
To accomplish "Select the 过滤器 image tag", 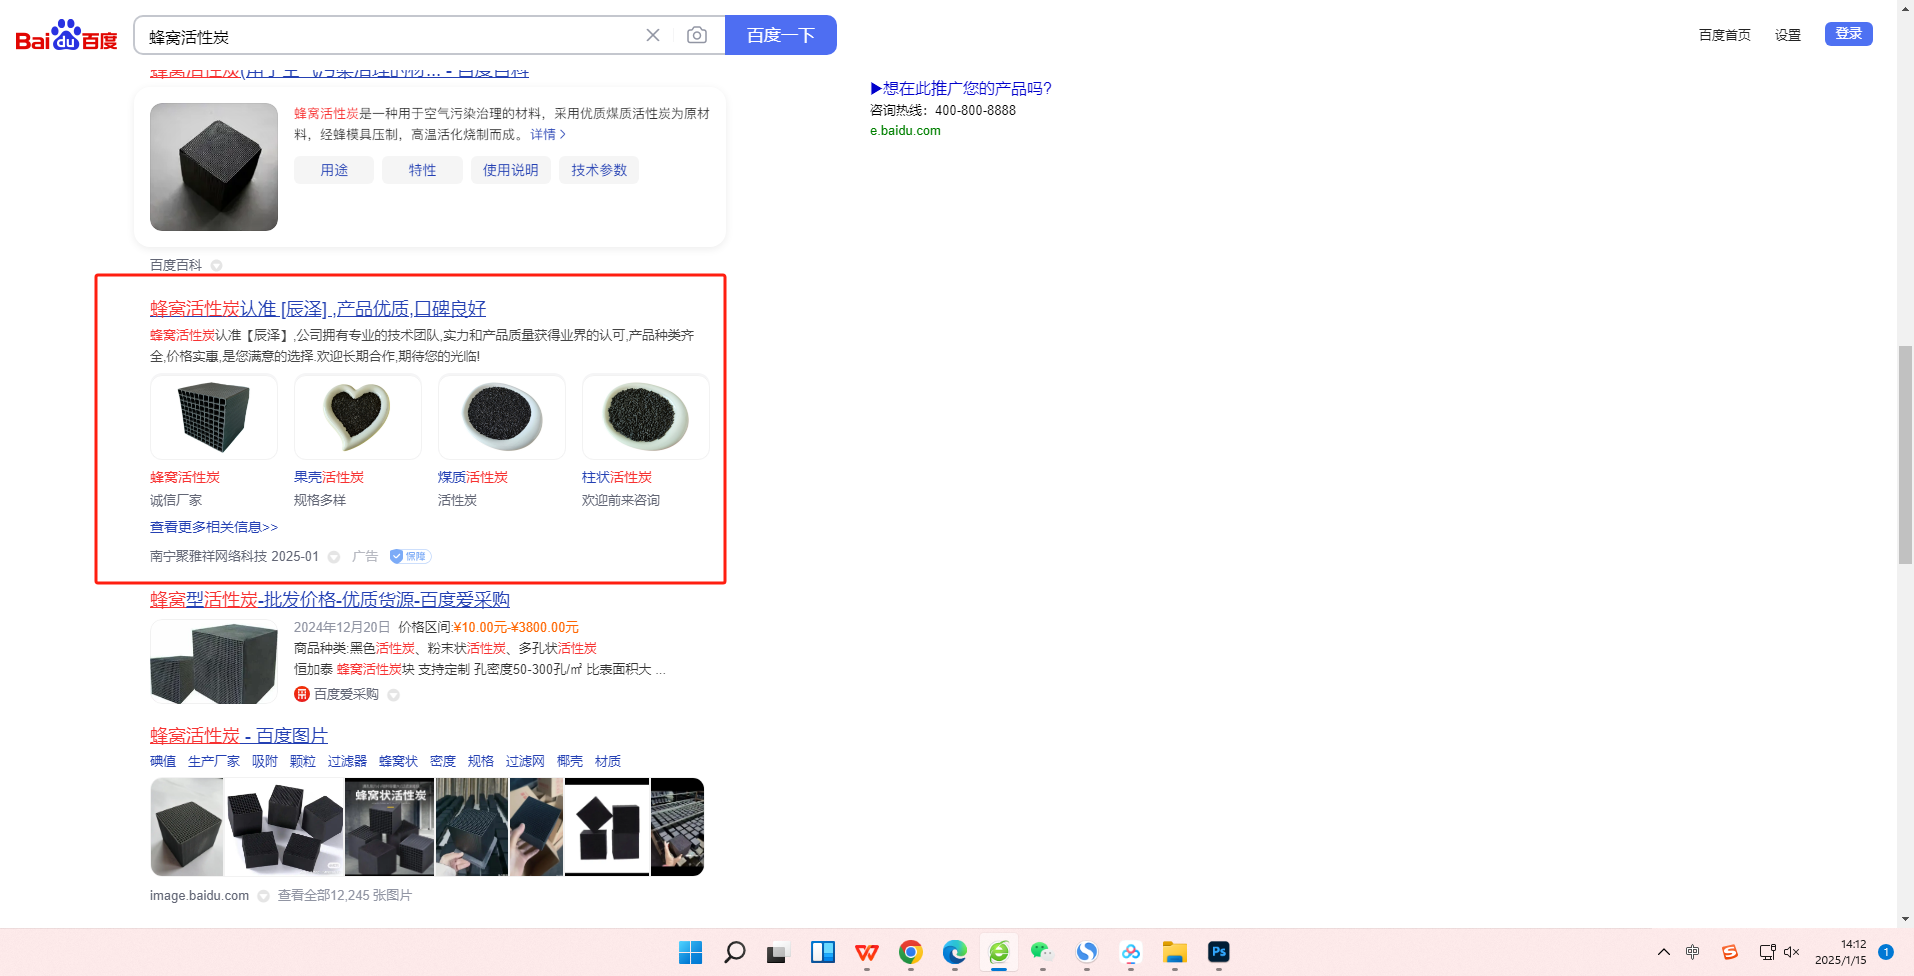I will (x=347, y=762).
